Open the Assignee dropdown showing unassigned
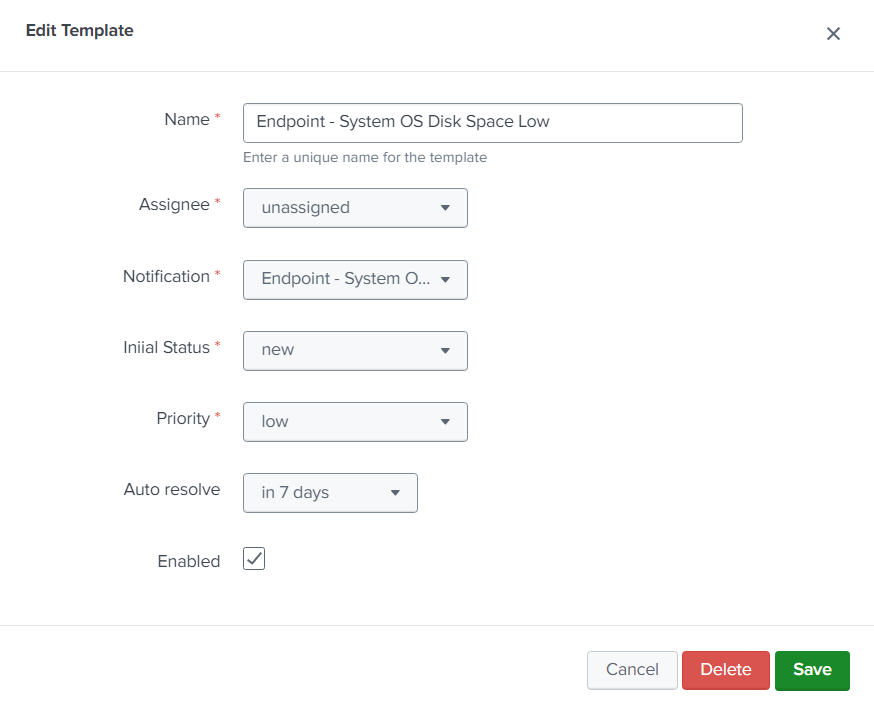Image resolution: width=874 pixels, height=710 pixels. click(x=355, y=208)
